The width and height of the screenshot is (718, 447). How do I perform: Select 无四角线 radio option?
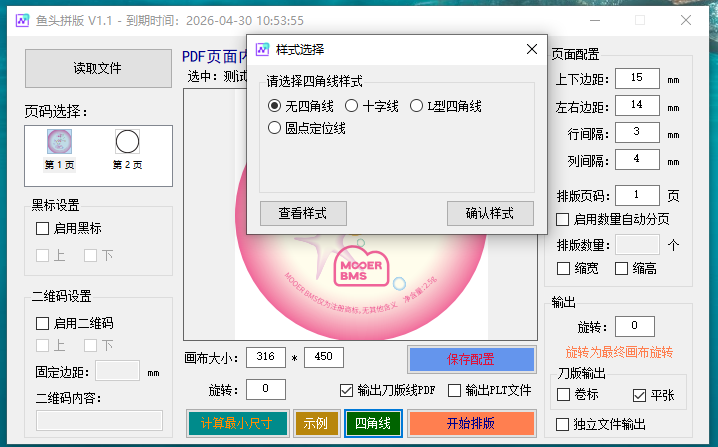(275, 106)
